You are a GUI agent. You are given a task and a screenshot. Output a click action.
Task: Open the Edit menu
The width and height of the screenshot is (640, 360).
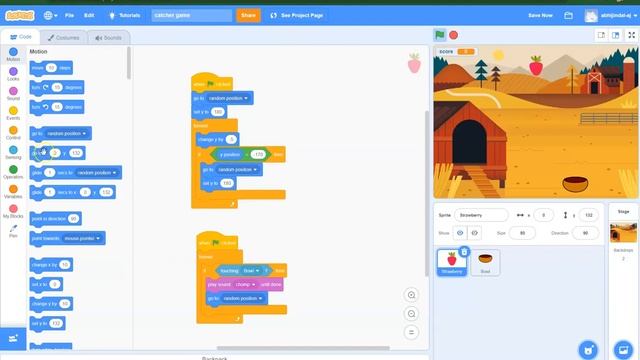click(x=89, y=16)
